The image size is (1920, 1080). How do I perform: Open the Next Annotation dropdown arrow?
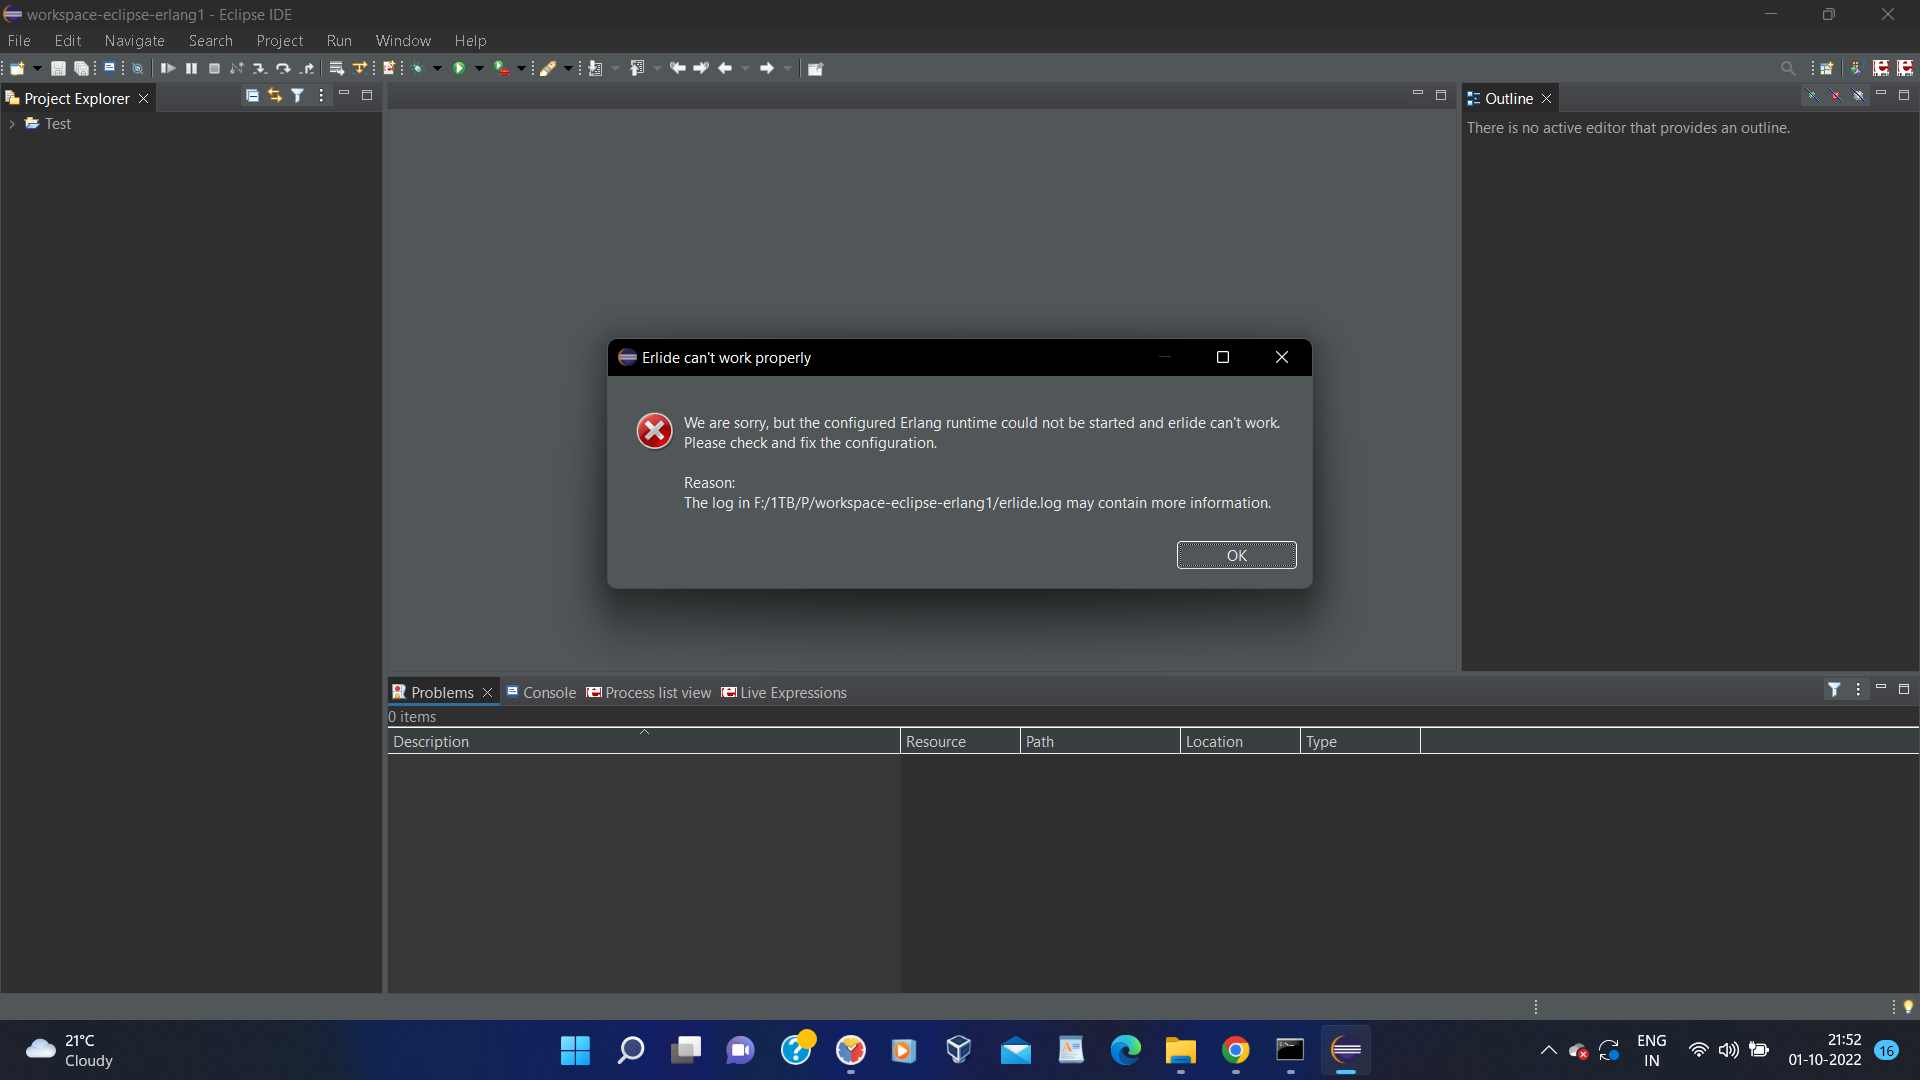(x=615, y=68)
